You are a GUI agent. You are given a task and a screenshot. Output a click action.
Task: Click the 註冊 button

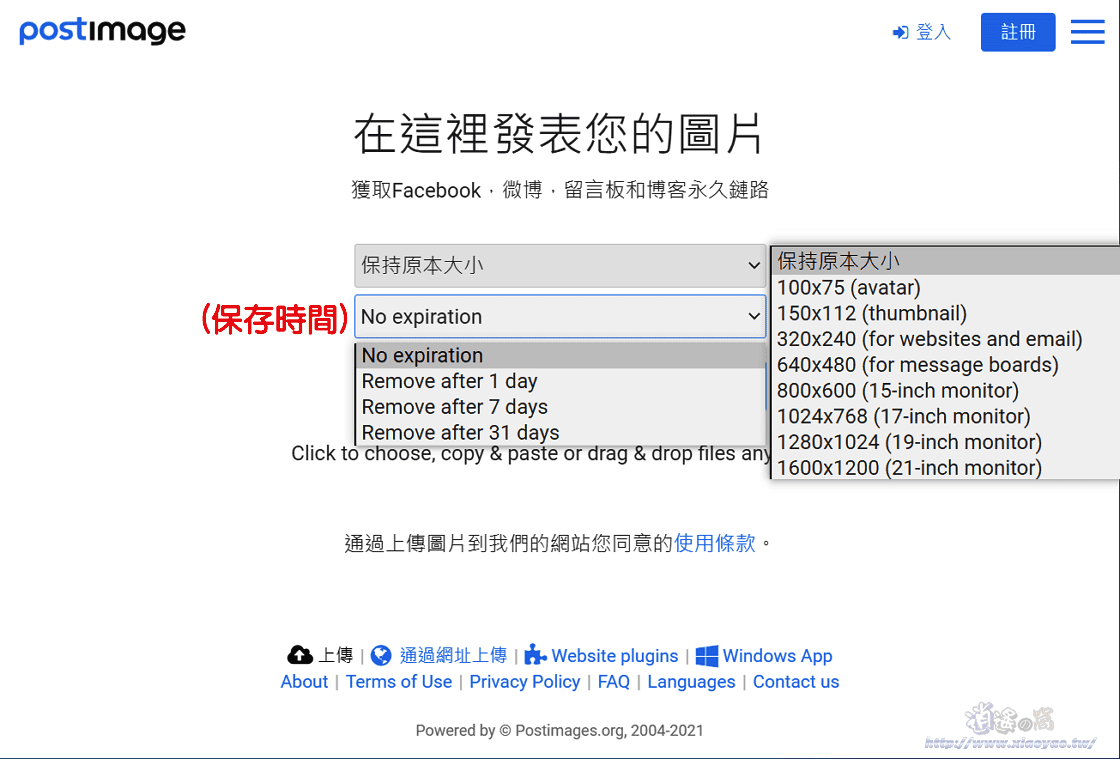pos(1018,32)
